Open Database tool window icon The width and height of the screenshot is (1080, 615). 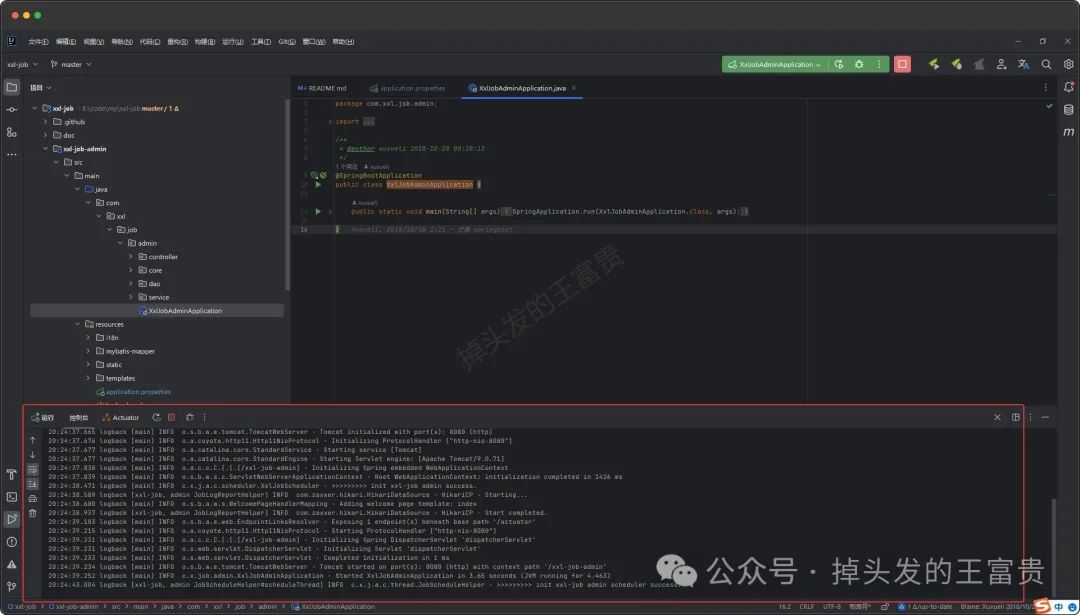(x=1068, y=110)
